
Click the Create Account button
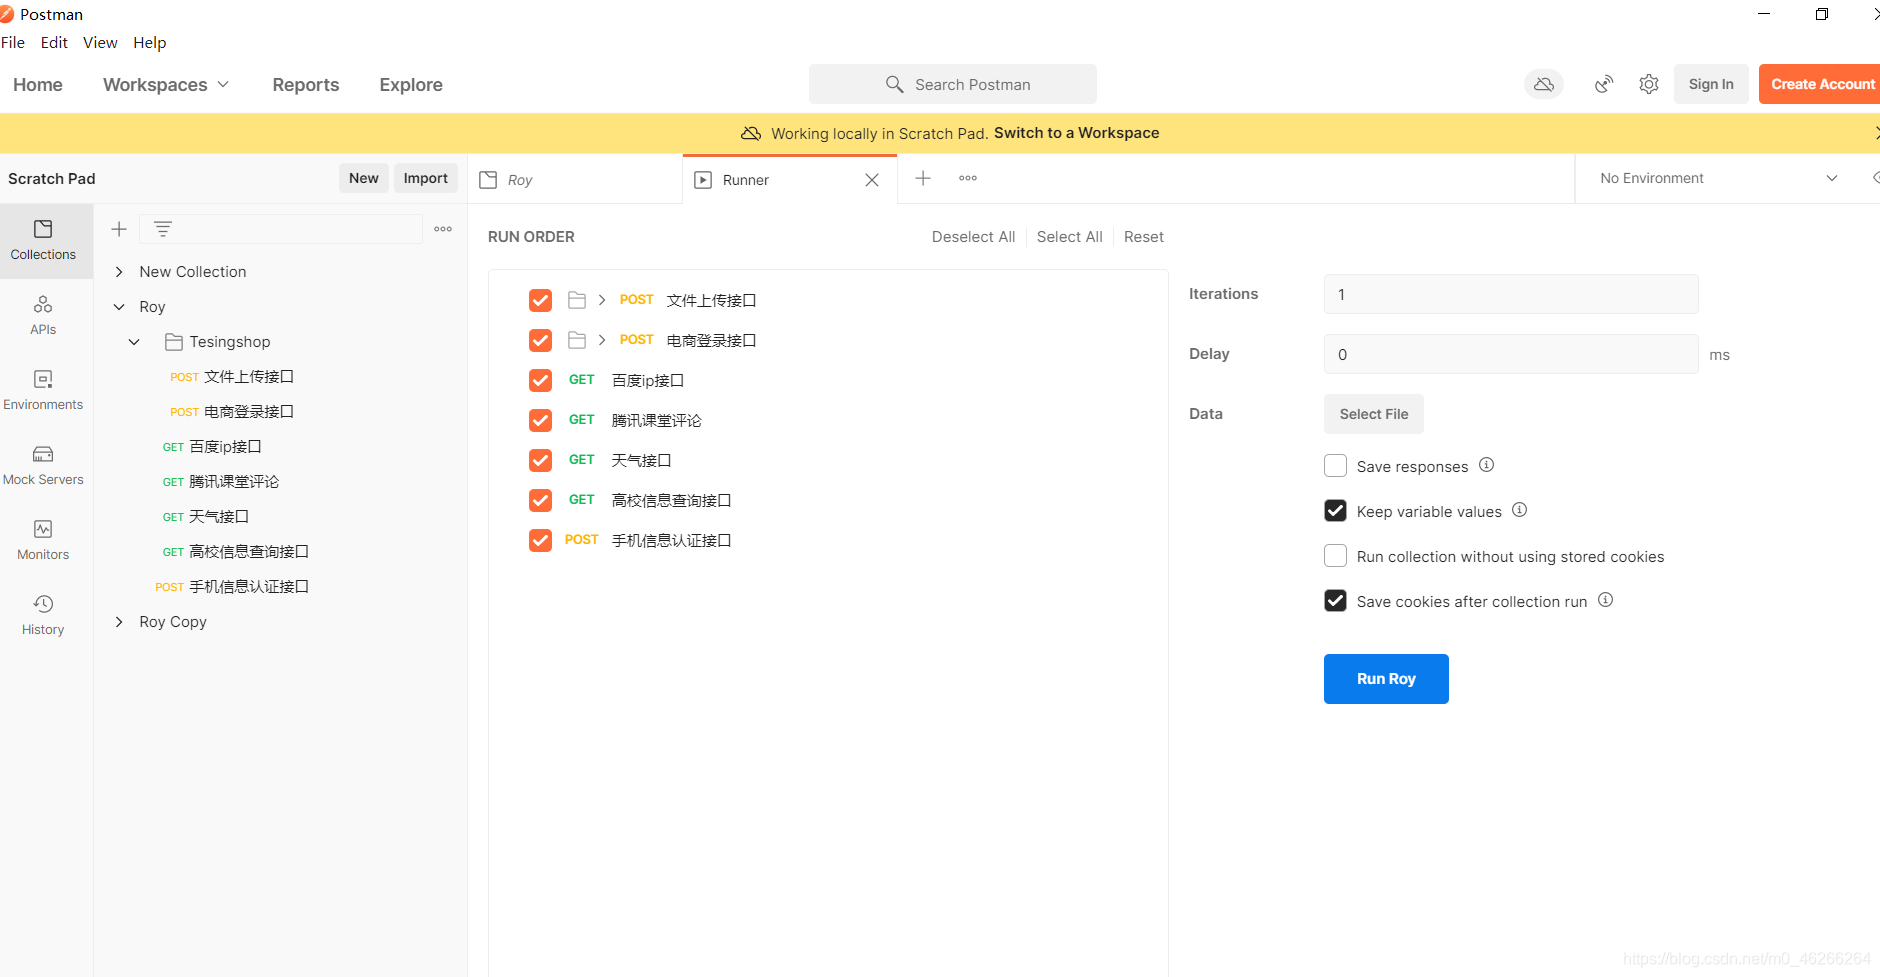pyautogui.click(x=1822, y=84)
